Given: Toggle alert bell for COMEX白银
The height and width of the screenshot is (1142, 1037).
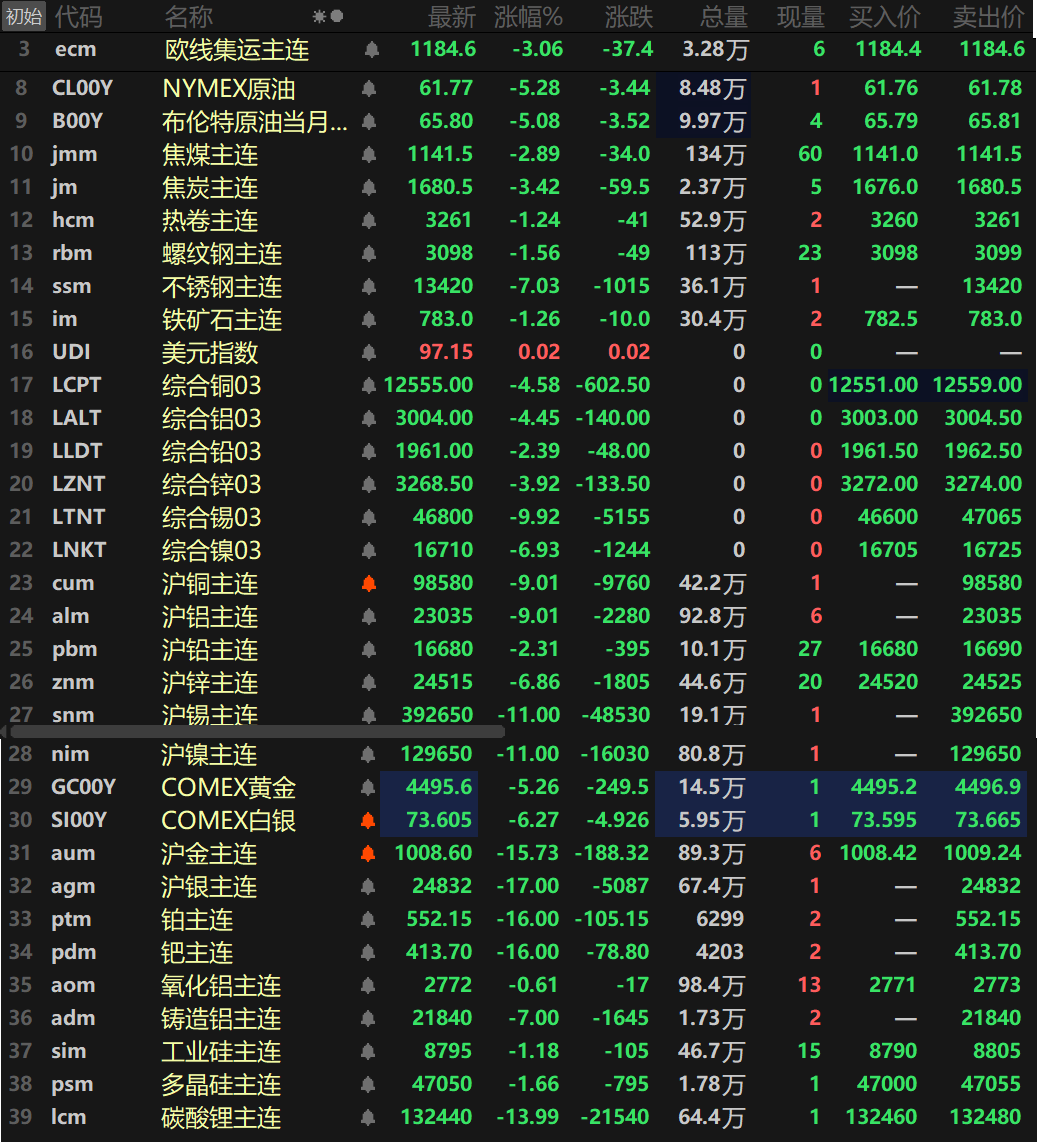Looking at the screenshot, I should [369, 821].
